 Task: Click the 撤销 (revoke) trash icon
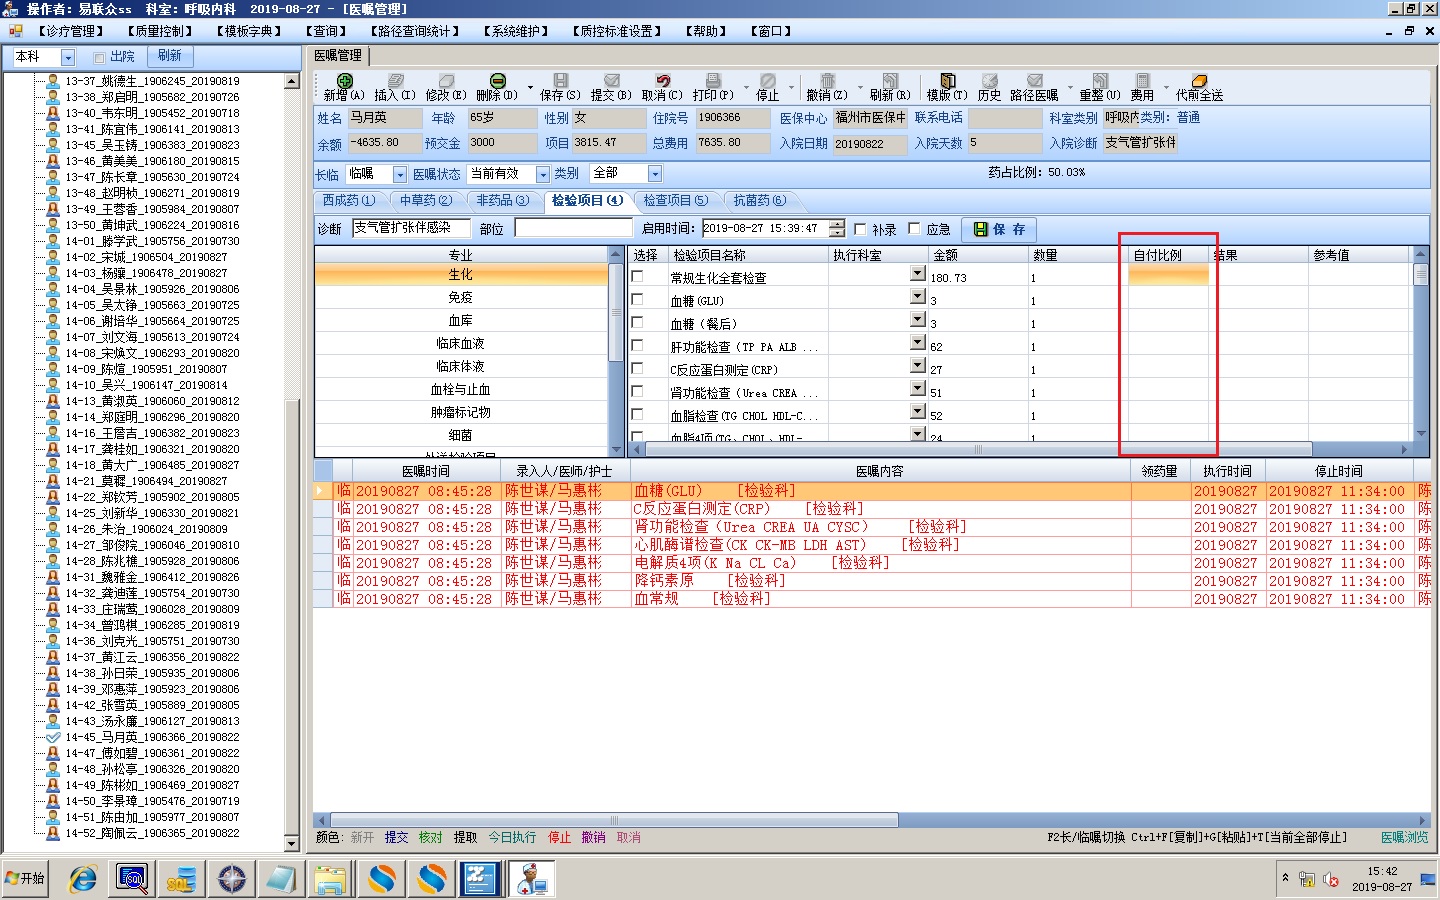click(827, 81)
